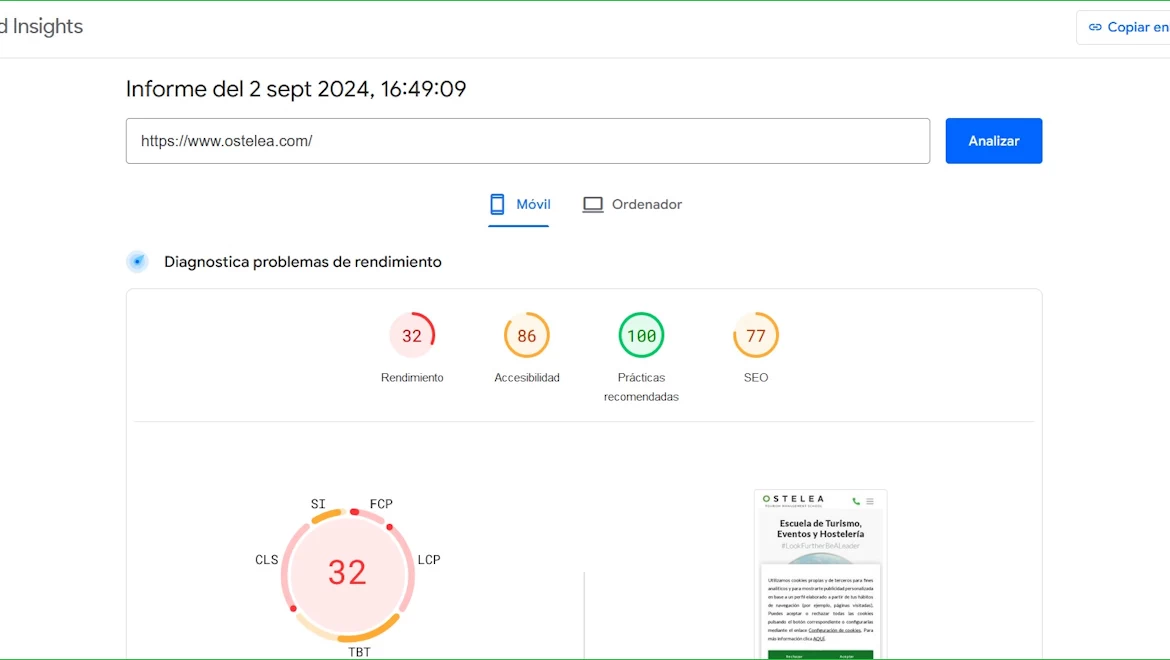Click the TBT metric label
Image resolution: width=1170 pixels, height=660 pixels.
pos(360,652)
